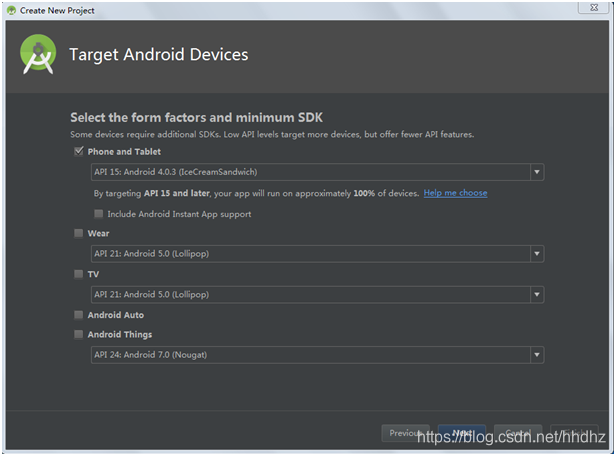Tick the Android Auto checkbox
Viewport: 616px width, 456px height.
pyautogui.click(x=79, y=315)
